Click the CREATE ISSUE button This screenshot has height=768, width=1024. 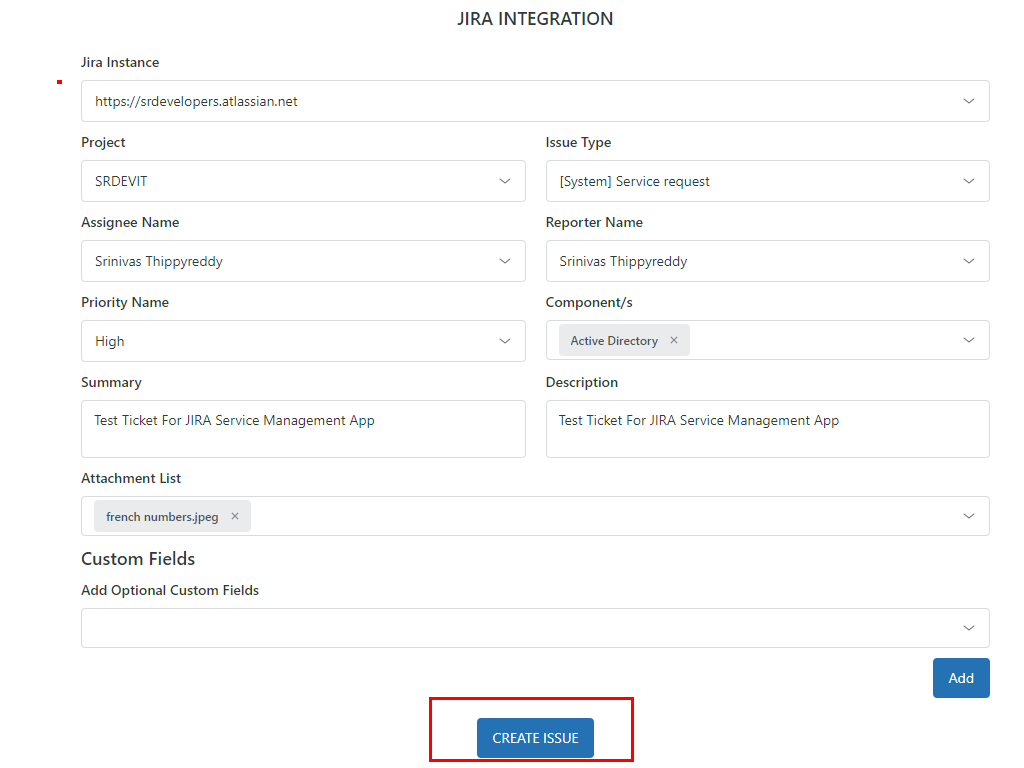click(x=535, y=738)
